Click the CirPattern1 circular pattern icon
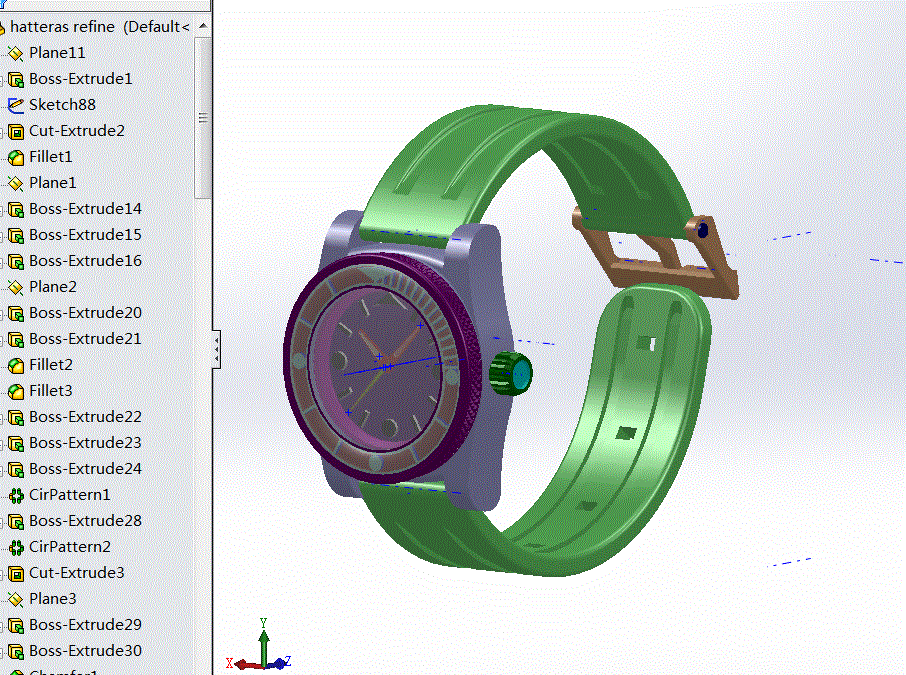Screen dimensions: 906x675 pos(16,495)
